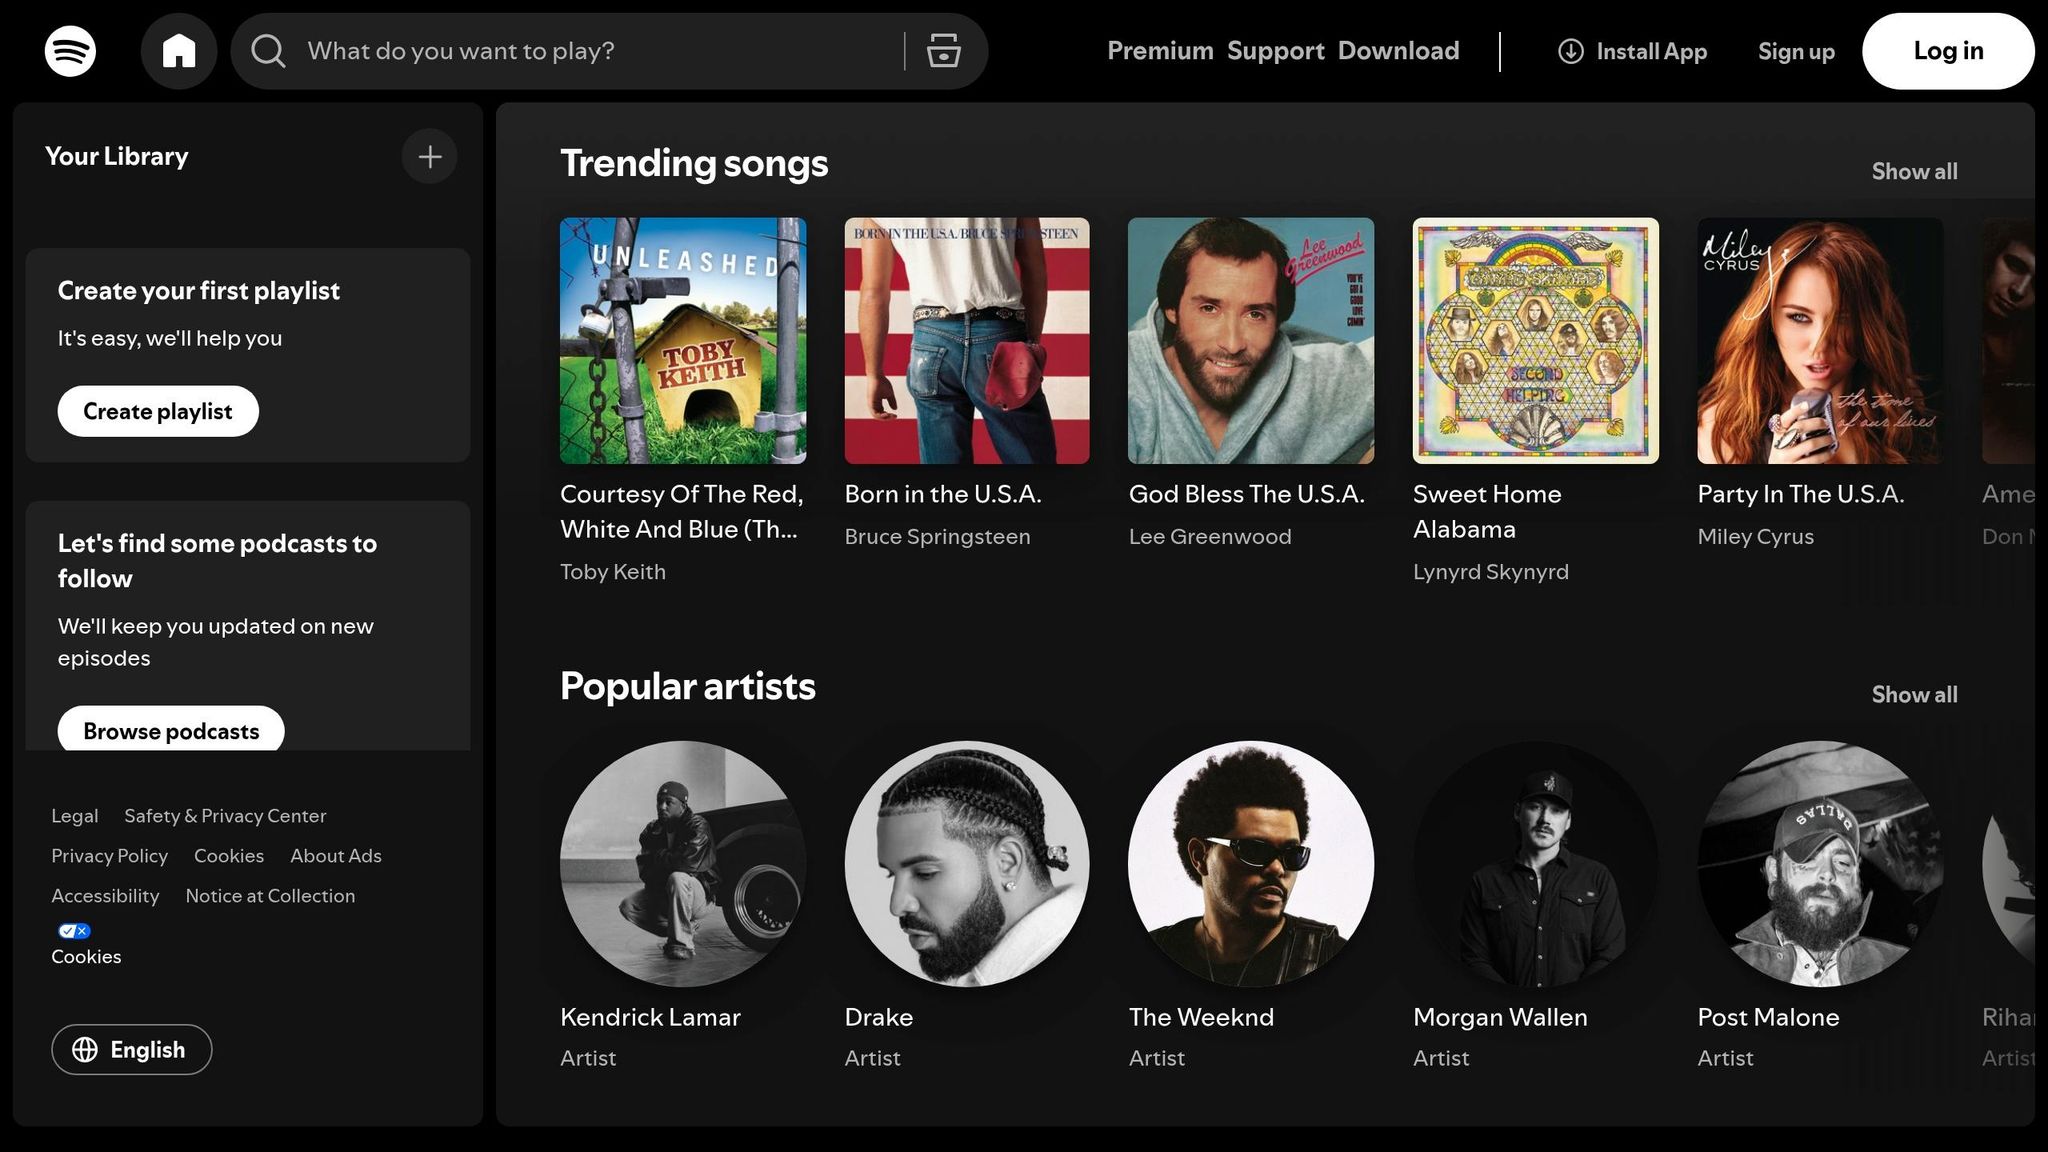This screenshot has height=1152, width=2048.
Task: Open Toby Keith artist link
Action: click(x=613, y=572)
